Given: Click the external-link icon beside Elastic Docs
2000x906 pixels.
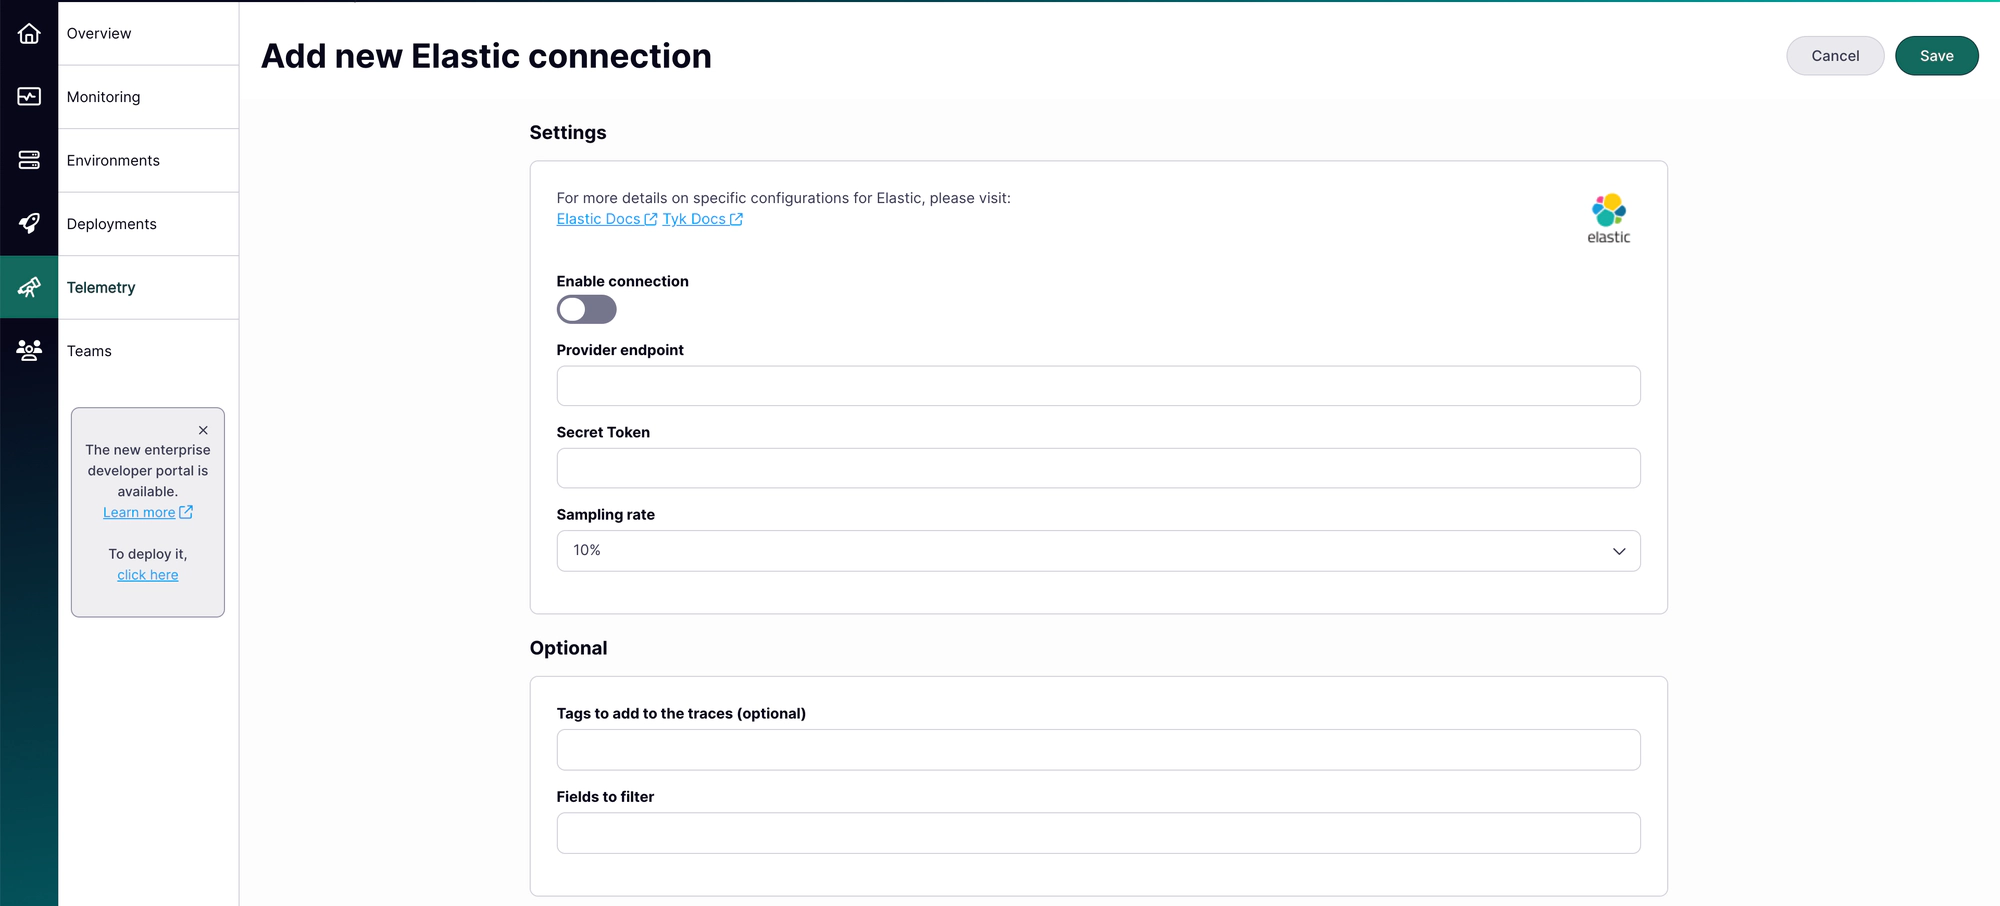Looking at the screenshot, I should (x=651, y=218).
